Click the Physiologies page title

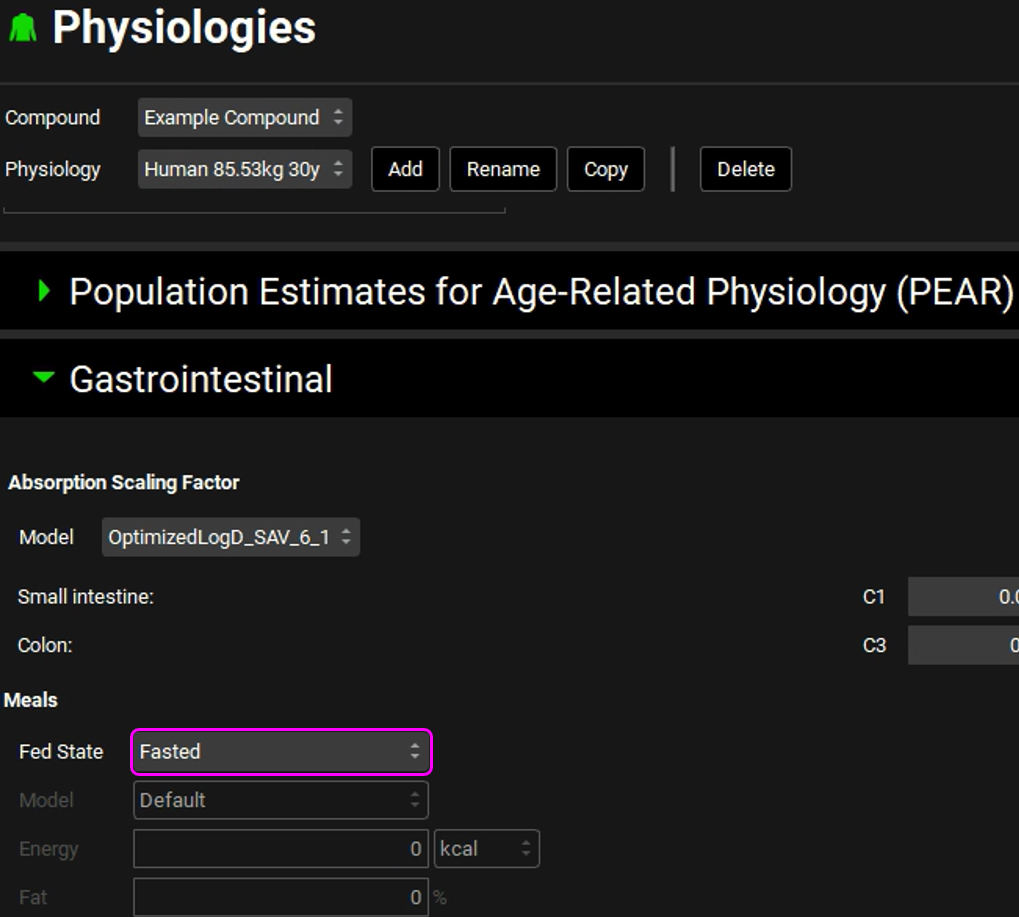coord(184,27)
